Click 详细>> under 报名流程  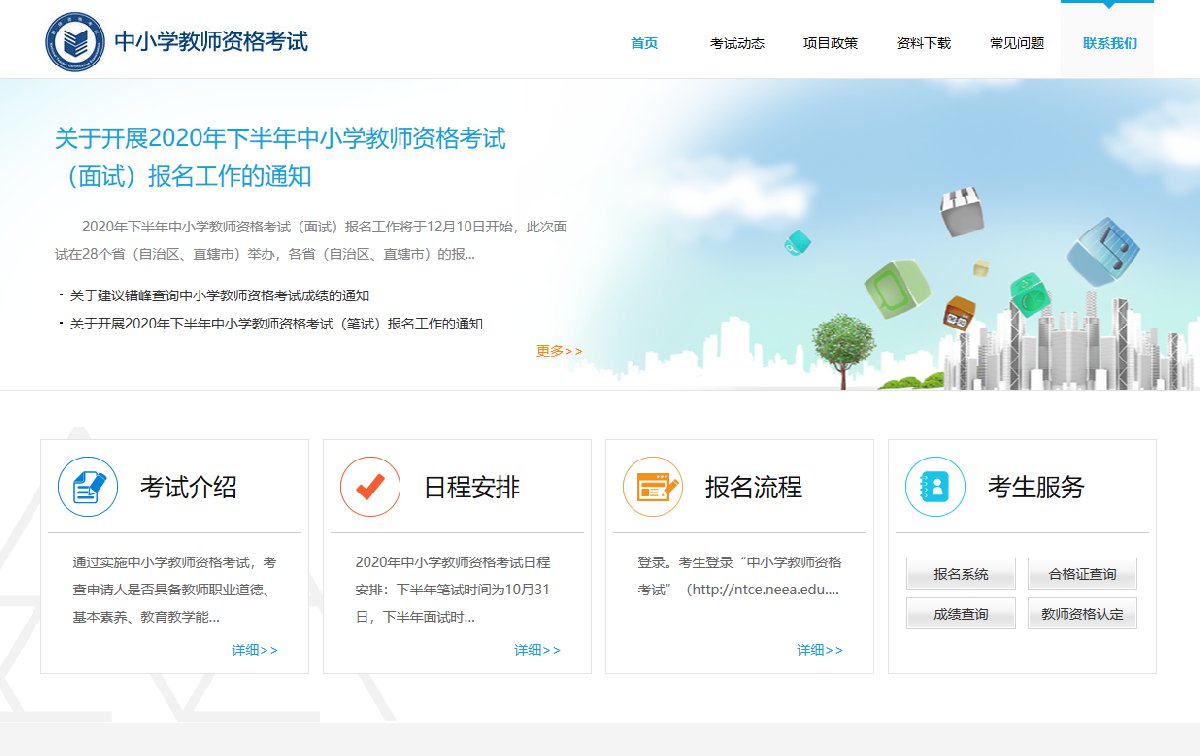(820, 650)
